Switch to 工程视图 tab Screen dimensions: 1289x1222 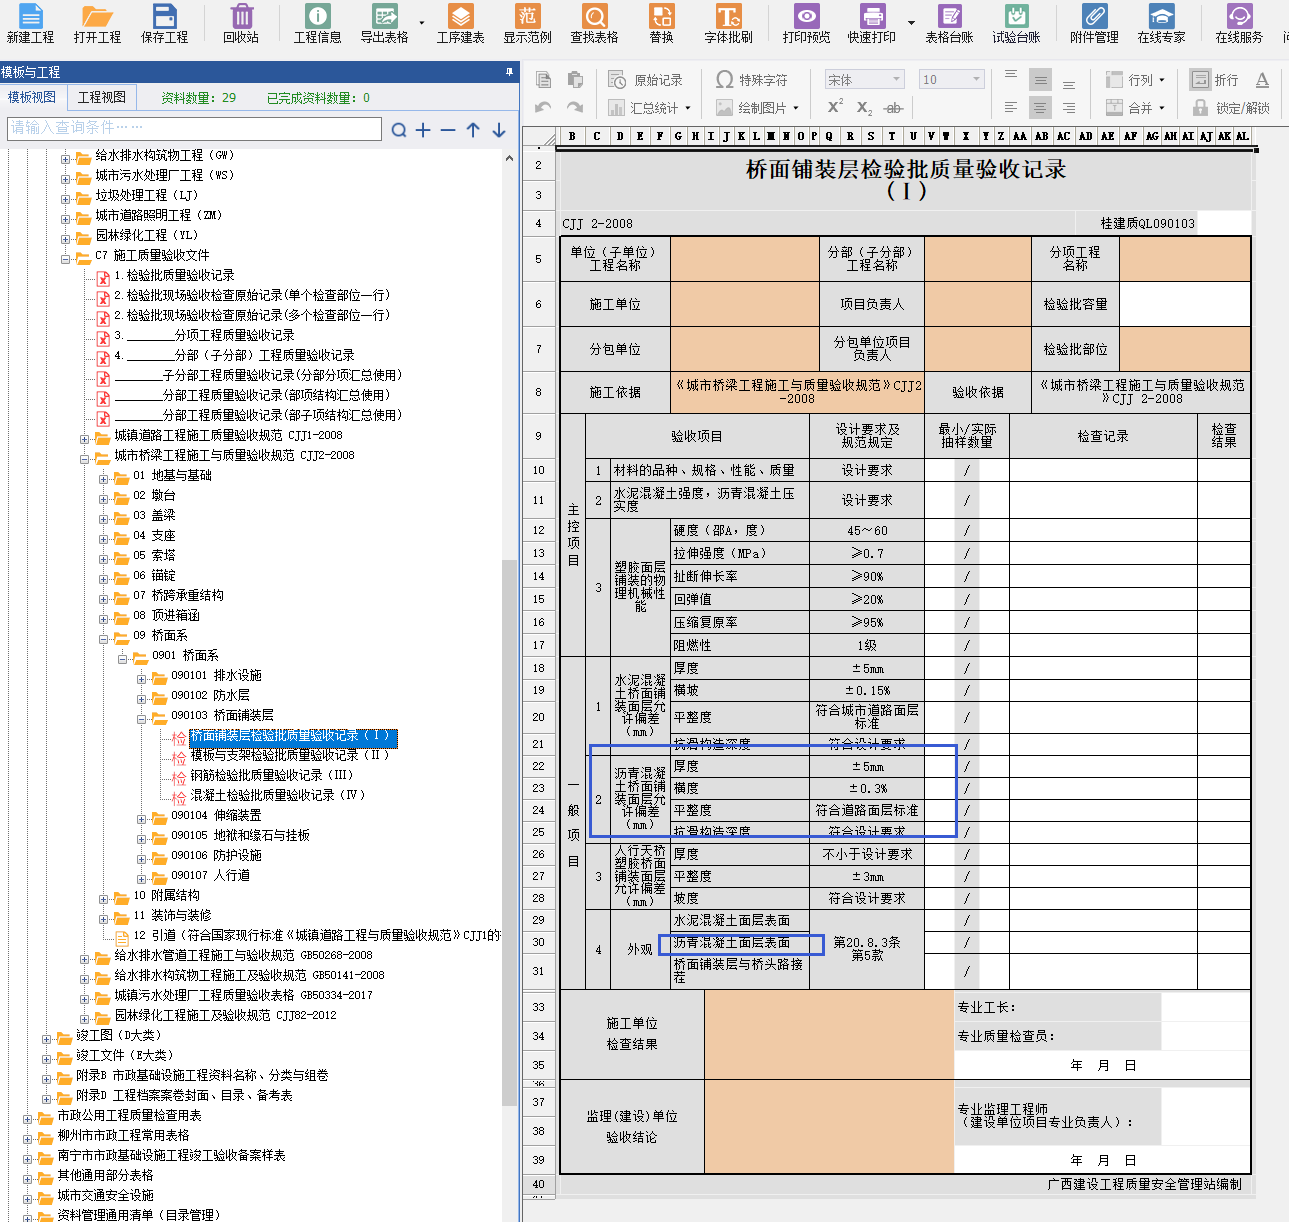pos(103,97)
